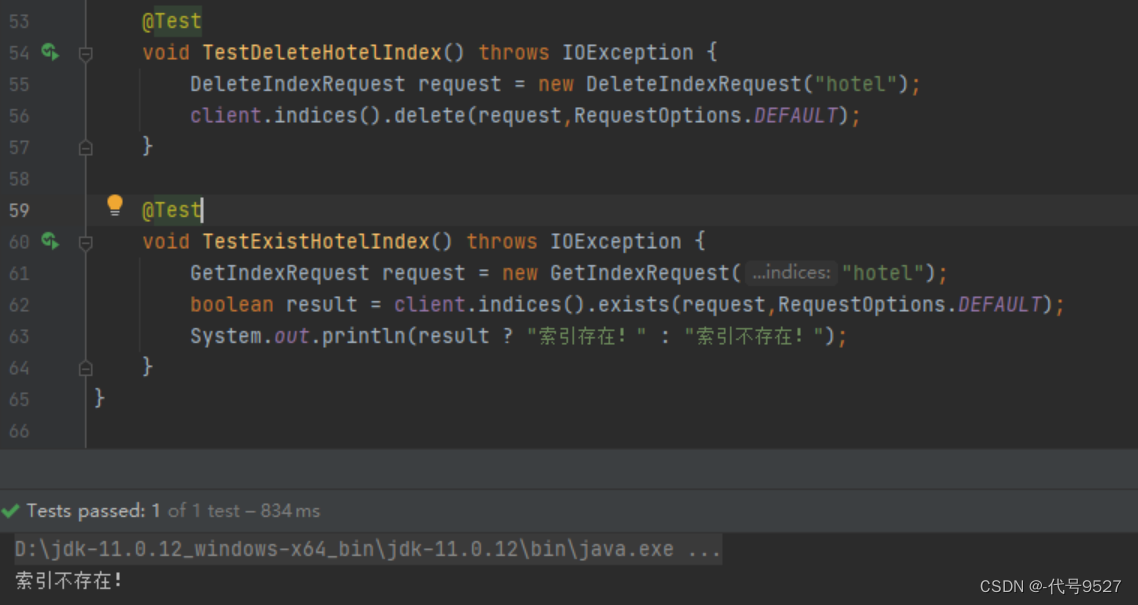Click line number 66 in gutter
Viewport: 1138px width, 605px height.
[19, 431]
